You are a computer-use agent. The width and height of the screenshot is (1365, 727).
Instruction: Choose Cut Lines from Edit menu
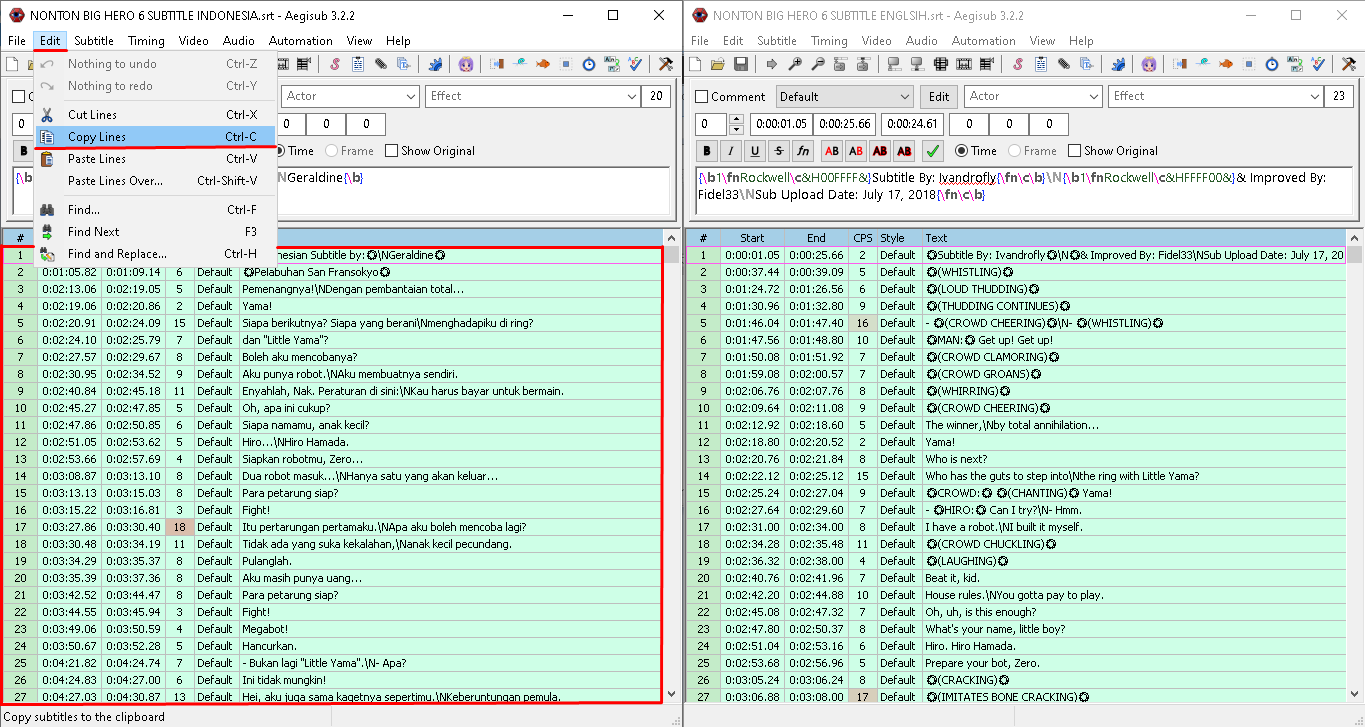tap(155, 115)
